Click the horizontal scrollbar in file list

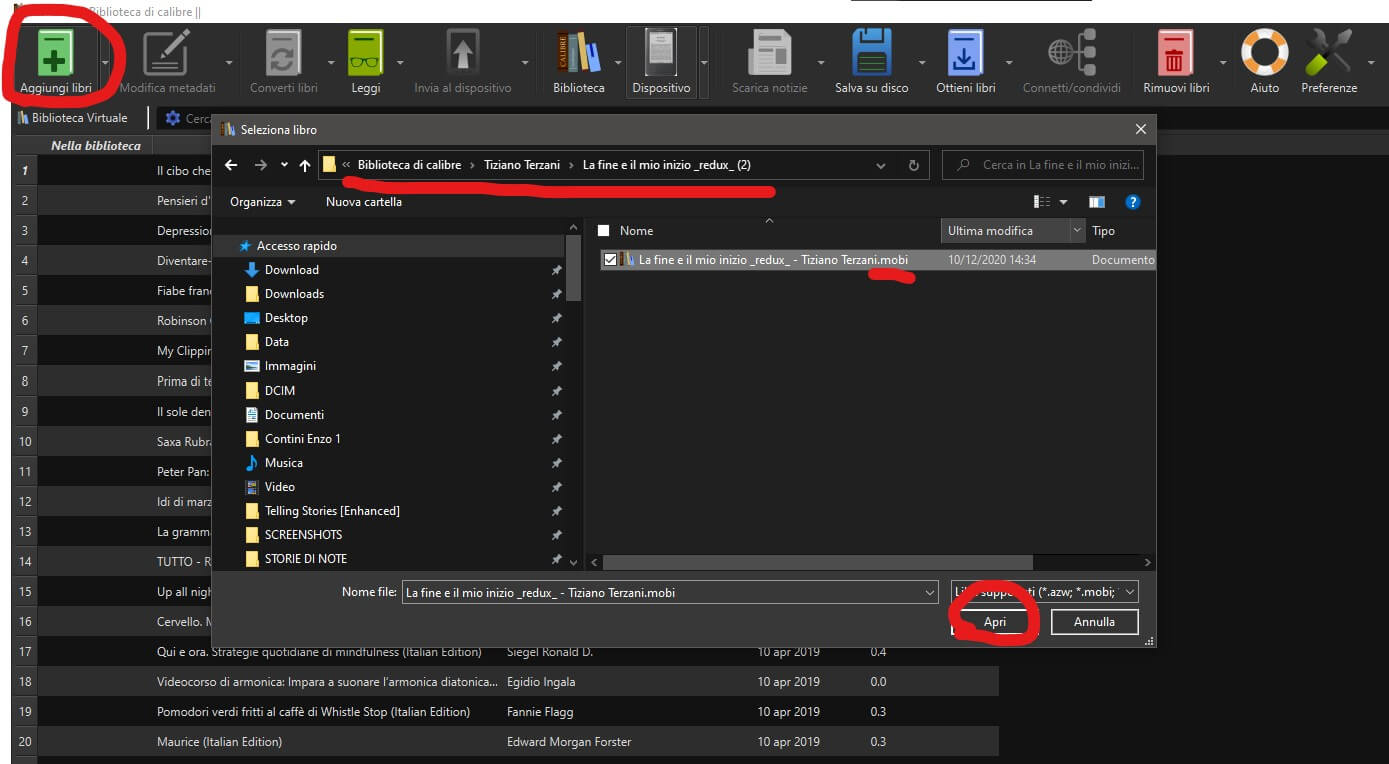[817, 563]
